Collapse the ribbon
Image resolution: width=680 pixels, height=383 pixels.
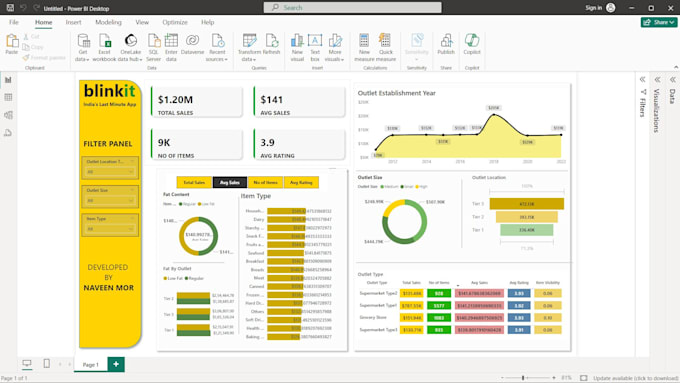pyautogui.click(x=676, y=67)
